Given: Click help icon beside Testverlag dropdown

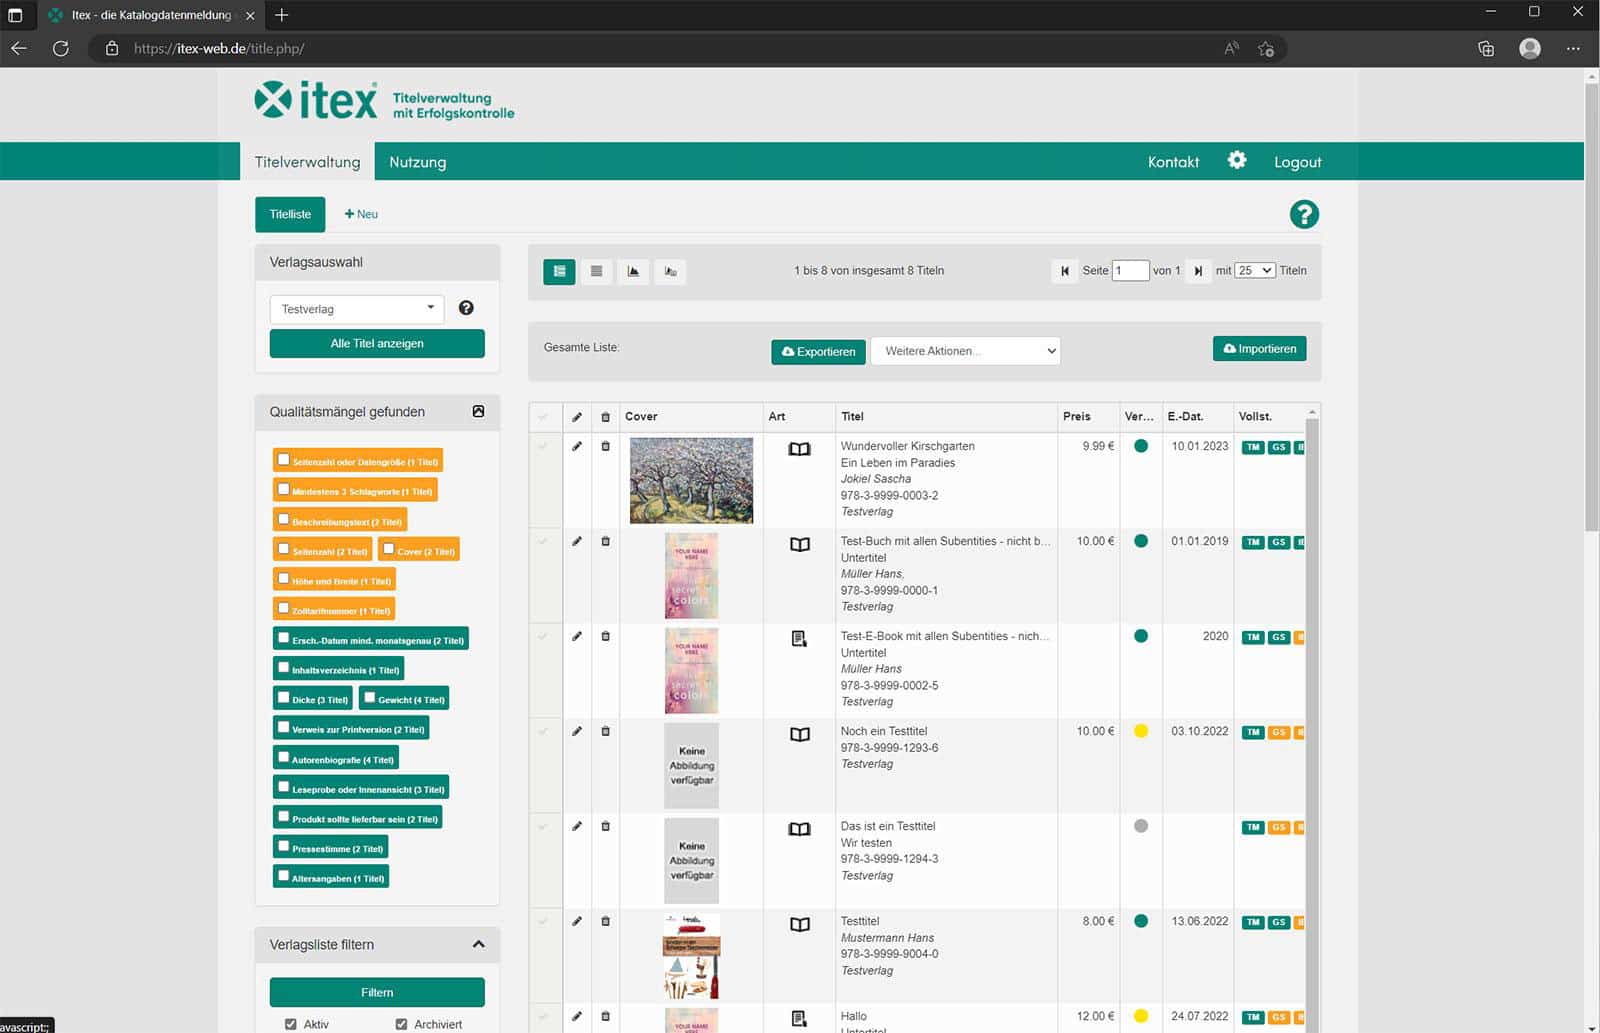Looking at the screenshot, I should 466,308.
